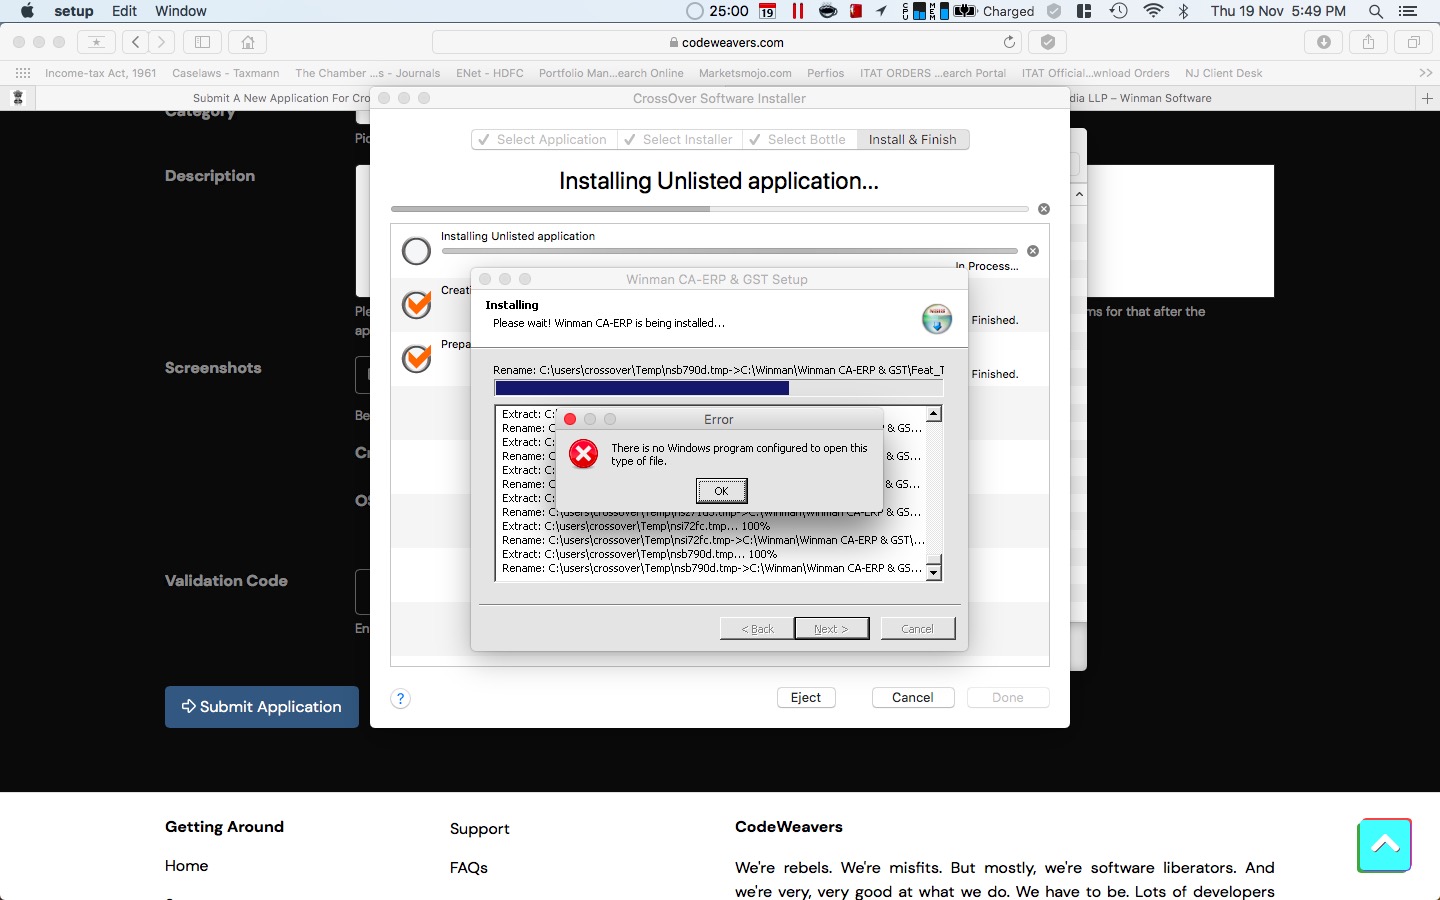Click the pinned tab emblem icon
1440x900 pixels.
(x=17, y=98)
